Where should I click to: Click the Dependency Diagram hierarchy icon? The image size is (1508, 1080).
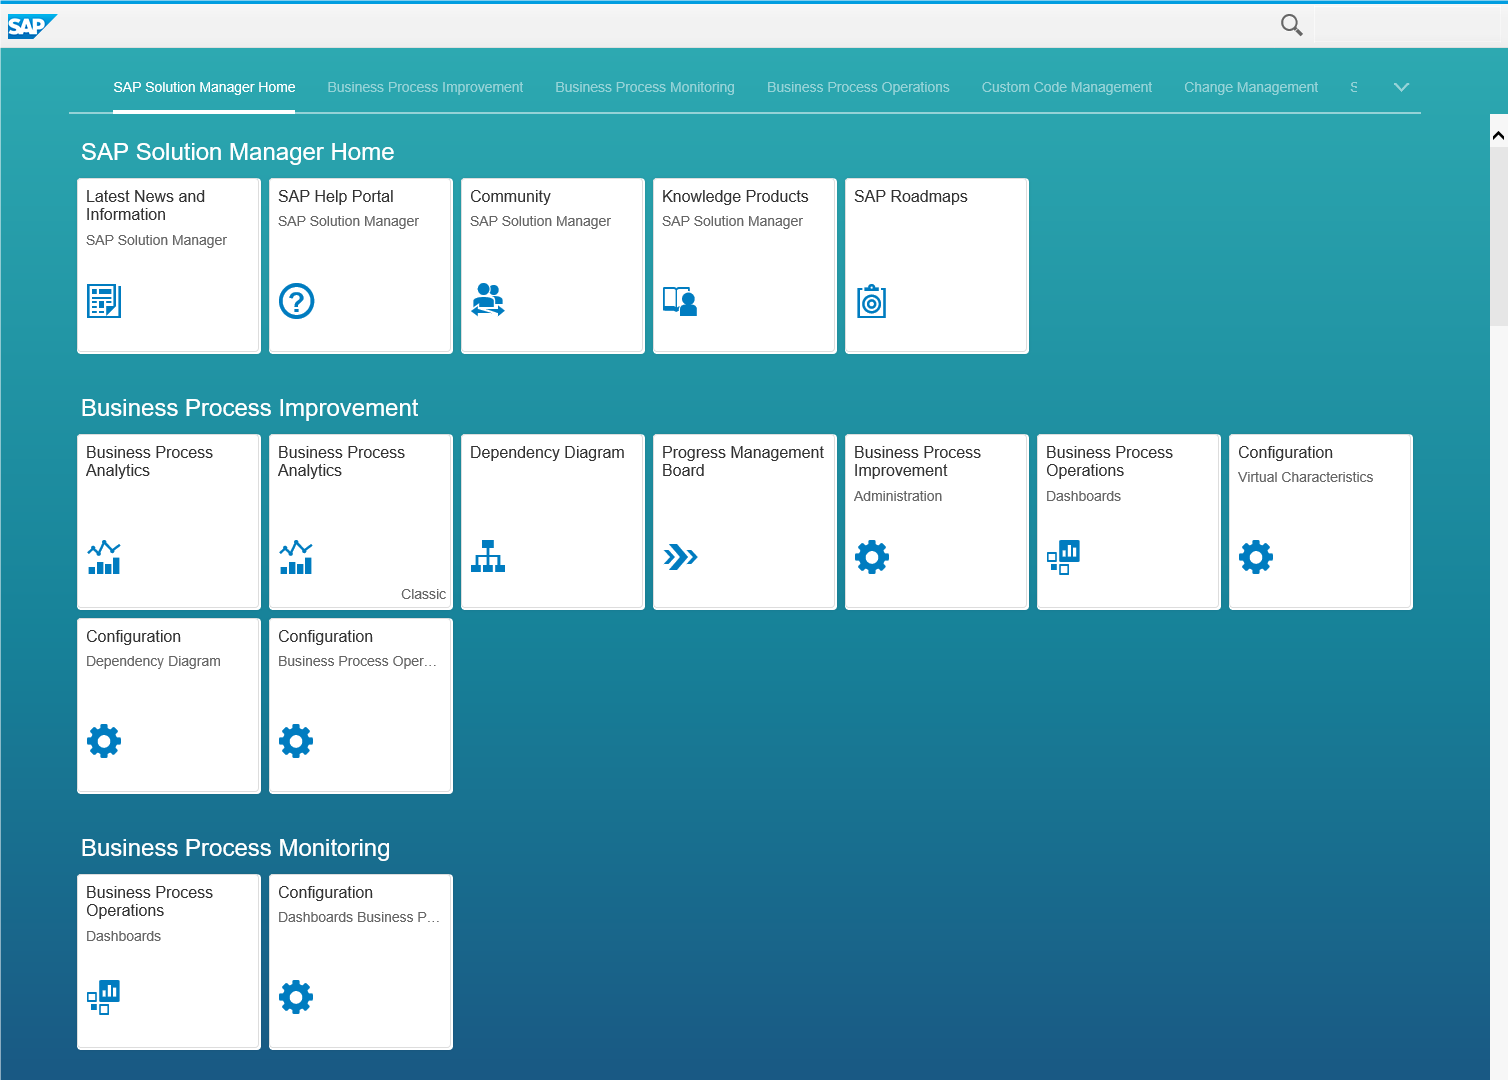(x=488, y=556)
